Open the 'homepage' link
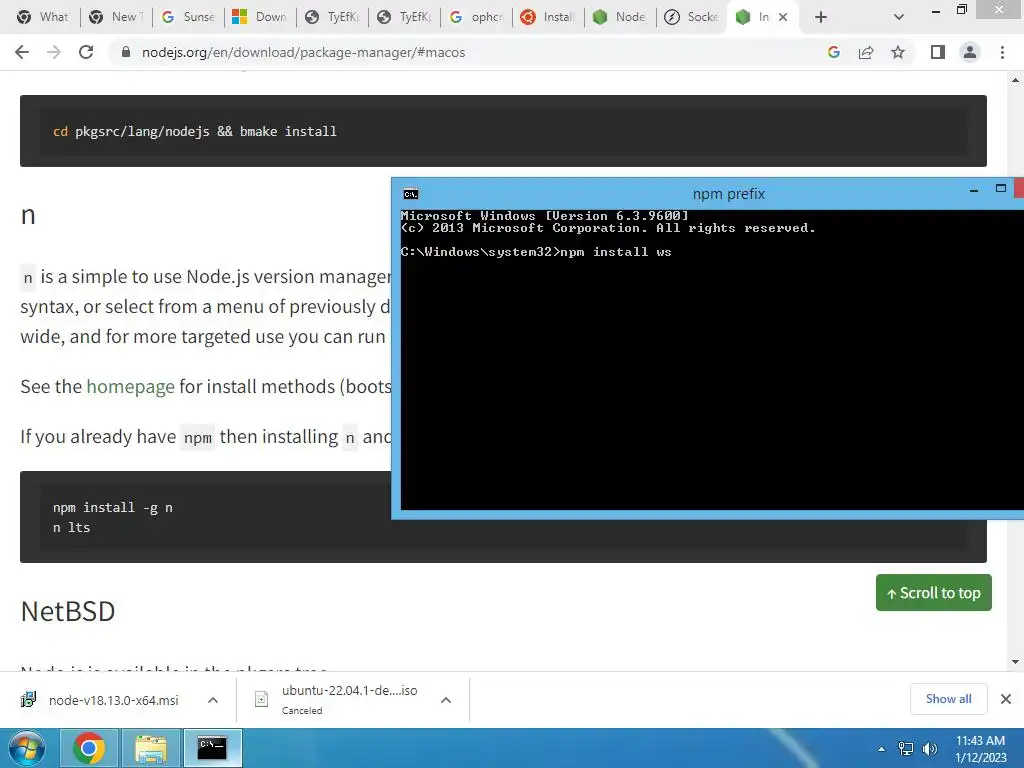Screen dimensions: 1024x768 [131, 387]
